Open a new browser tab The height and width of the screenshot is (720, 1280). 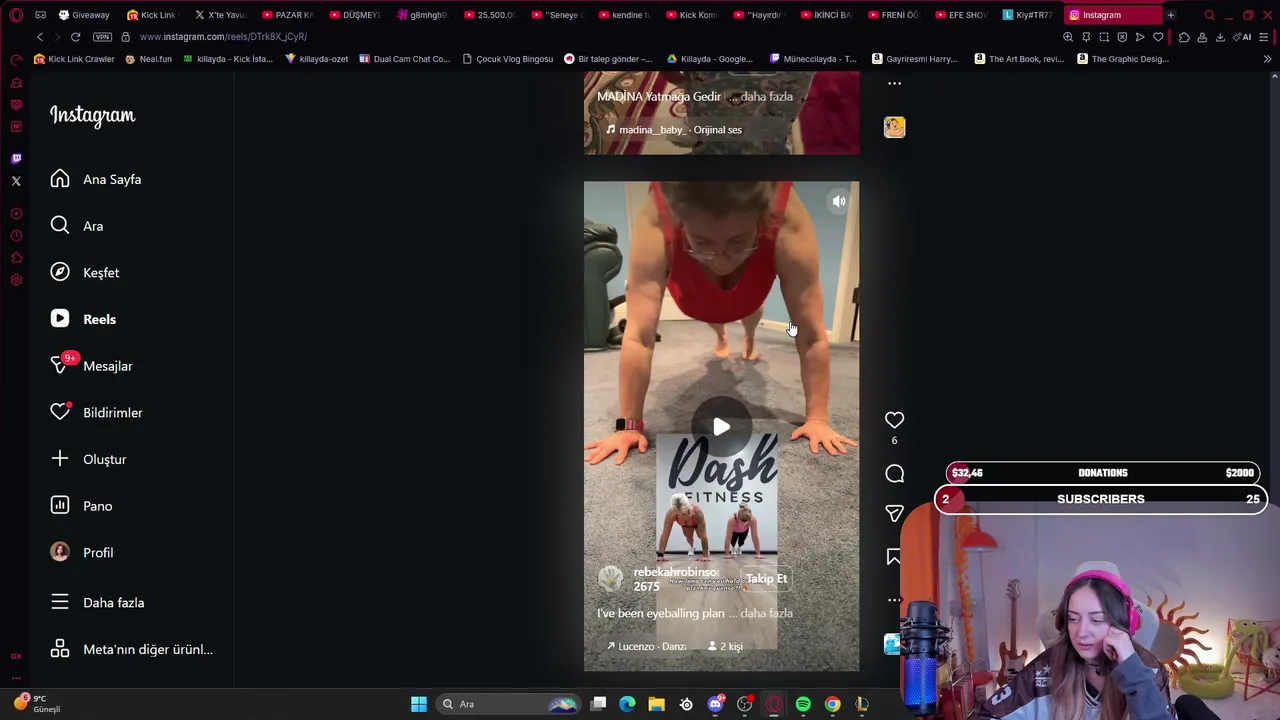point(1170,15)
